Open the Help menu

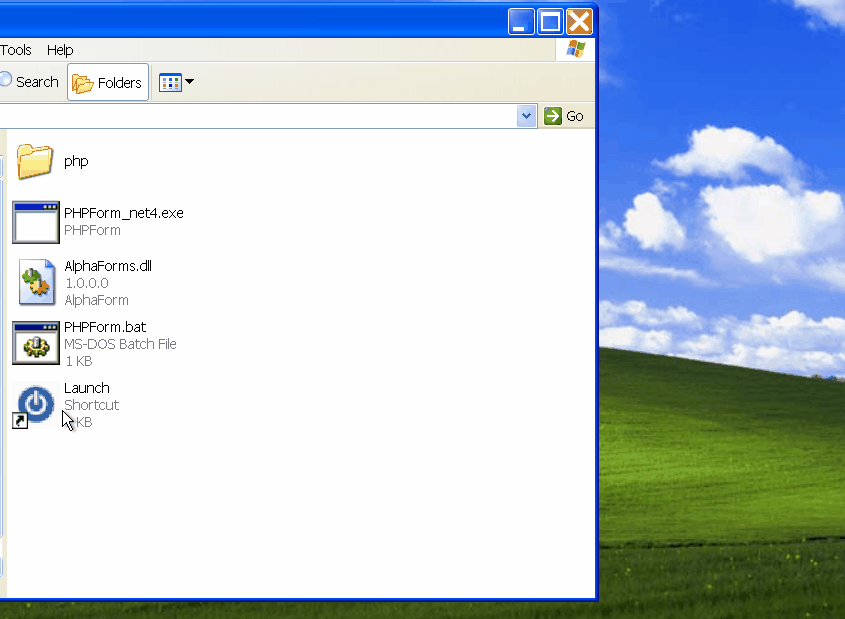click(x=60, y=50)
